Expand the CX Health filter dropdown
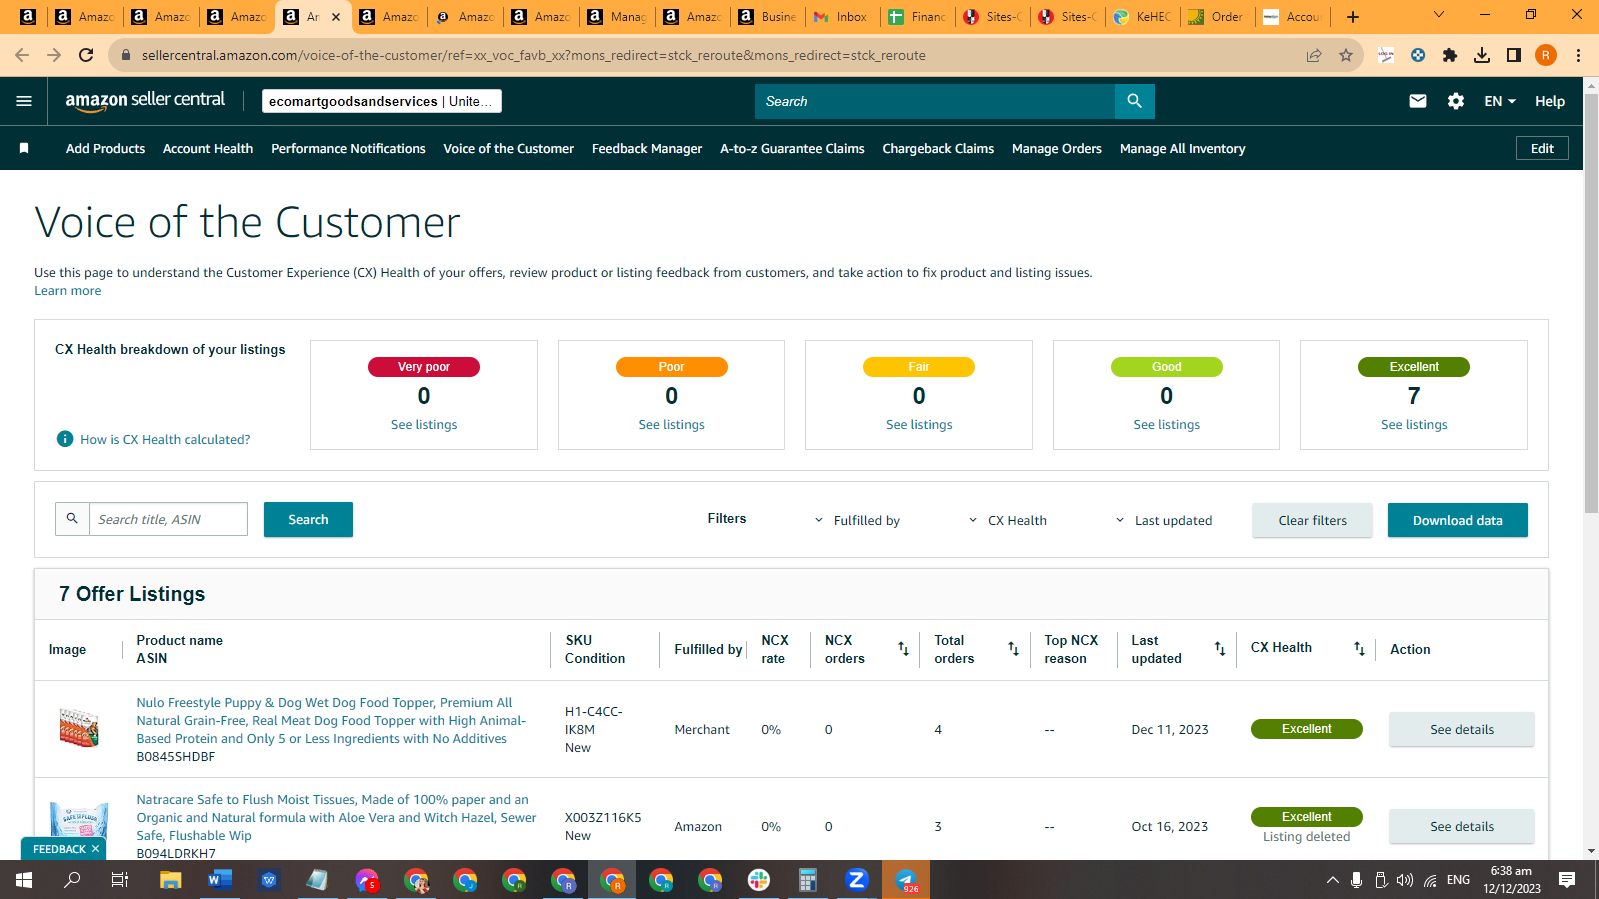Screen dimensions: 1599x899 pos(1008,520)
